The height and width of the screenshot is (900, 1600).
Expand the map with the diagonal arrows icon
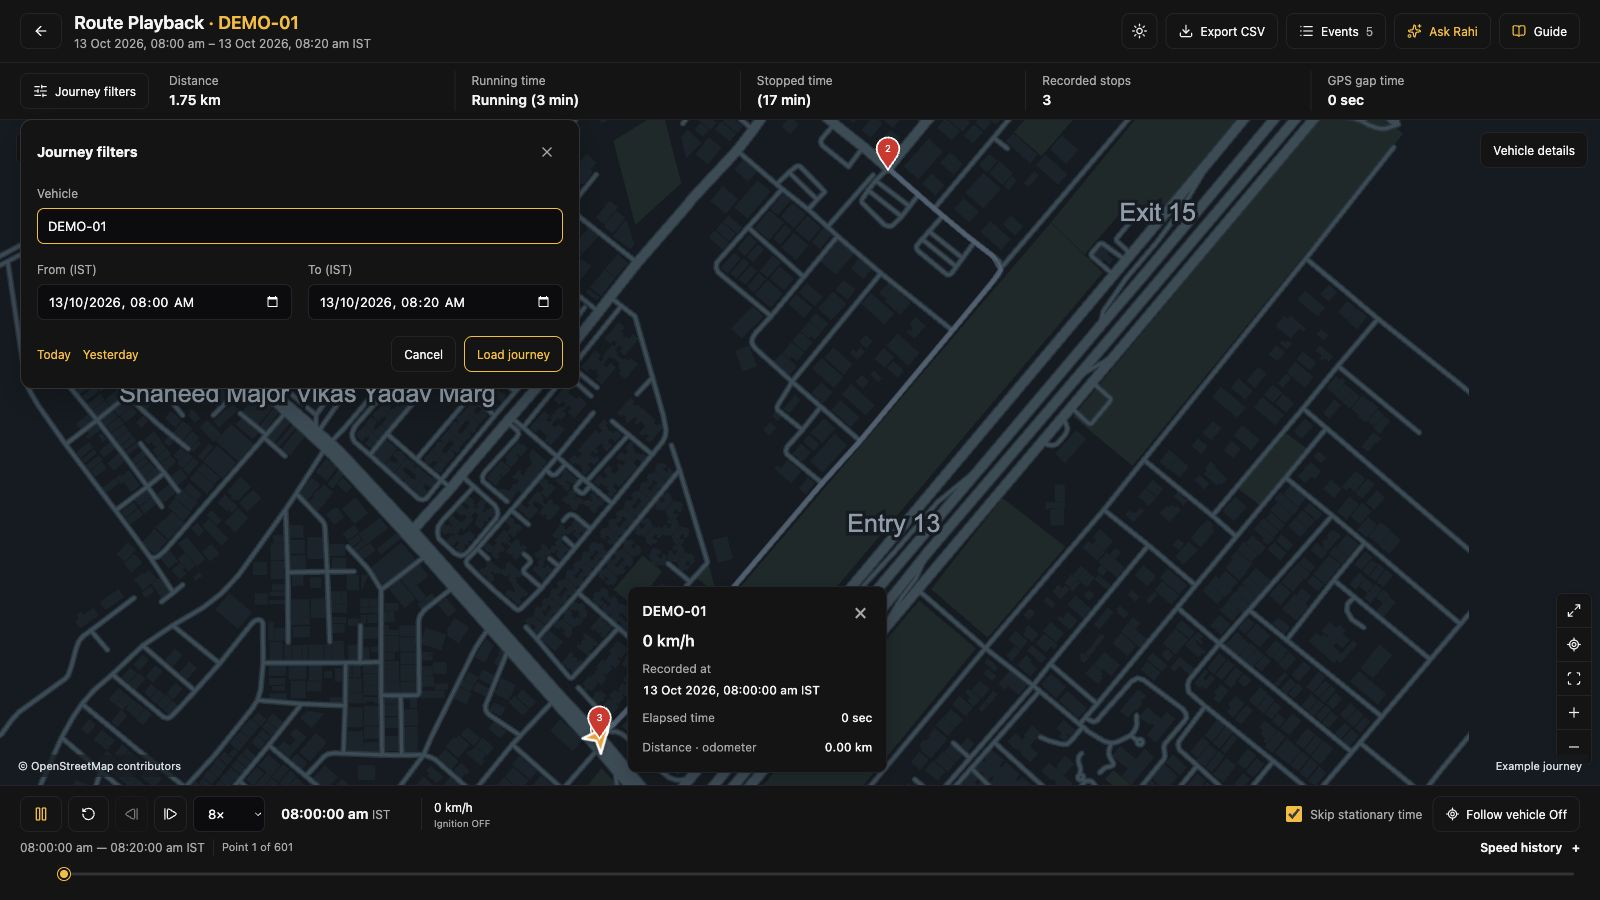click(1573, 610)
